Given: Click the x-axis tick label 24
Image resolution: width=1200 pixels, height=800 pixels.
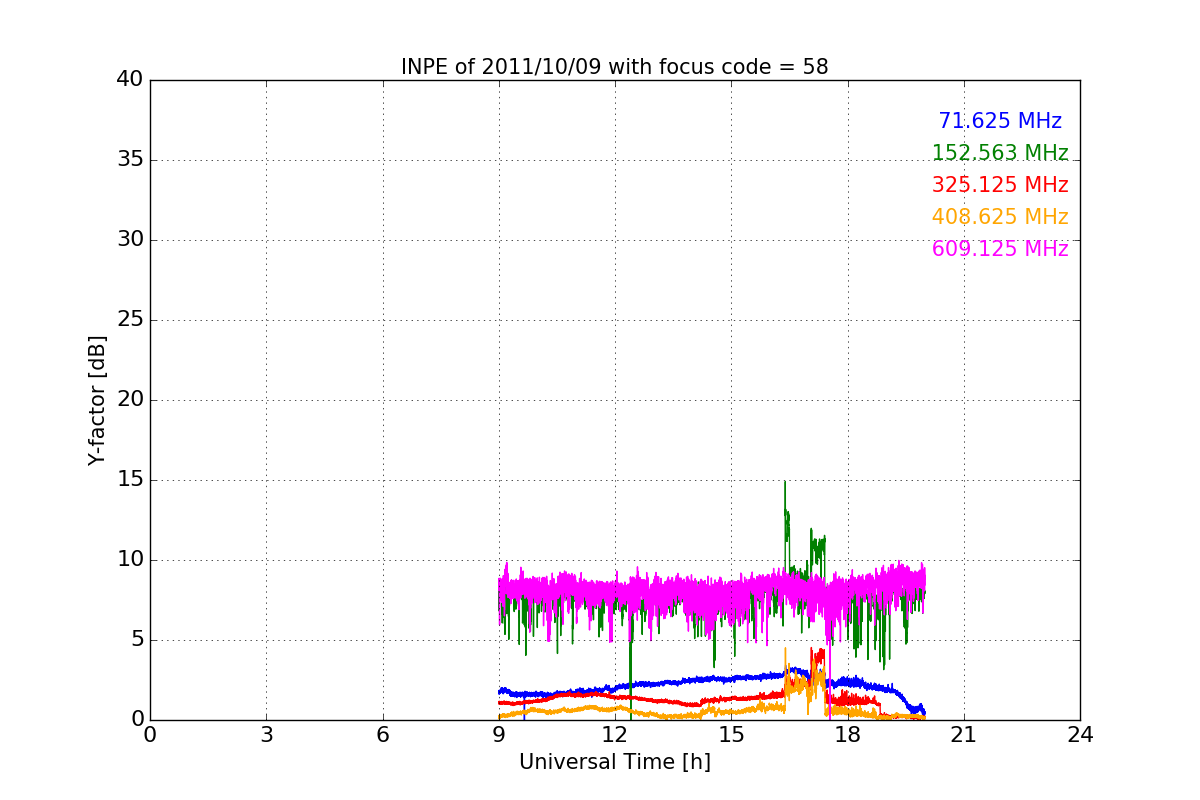Looking at the screenshot, I should [1080, 735].
